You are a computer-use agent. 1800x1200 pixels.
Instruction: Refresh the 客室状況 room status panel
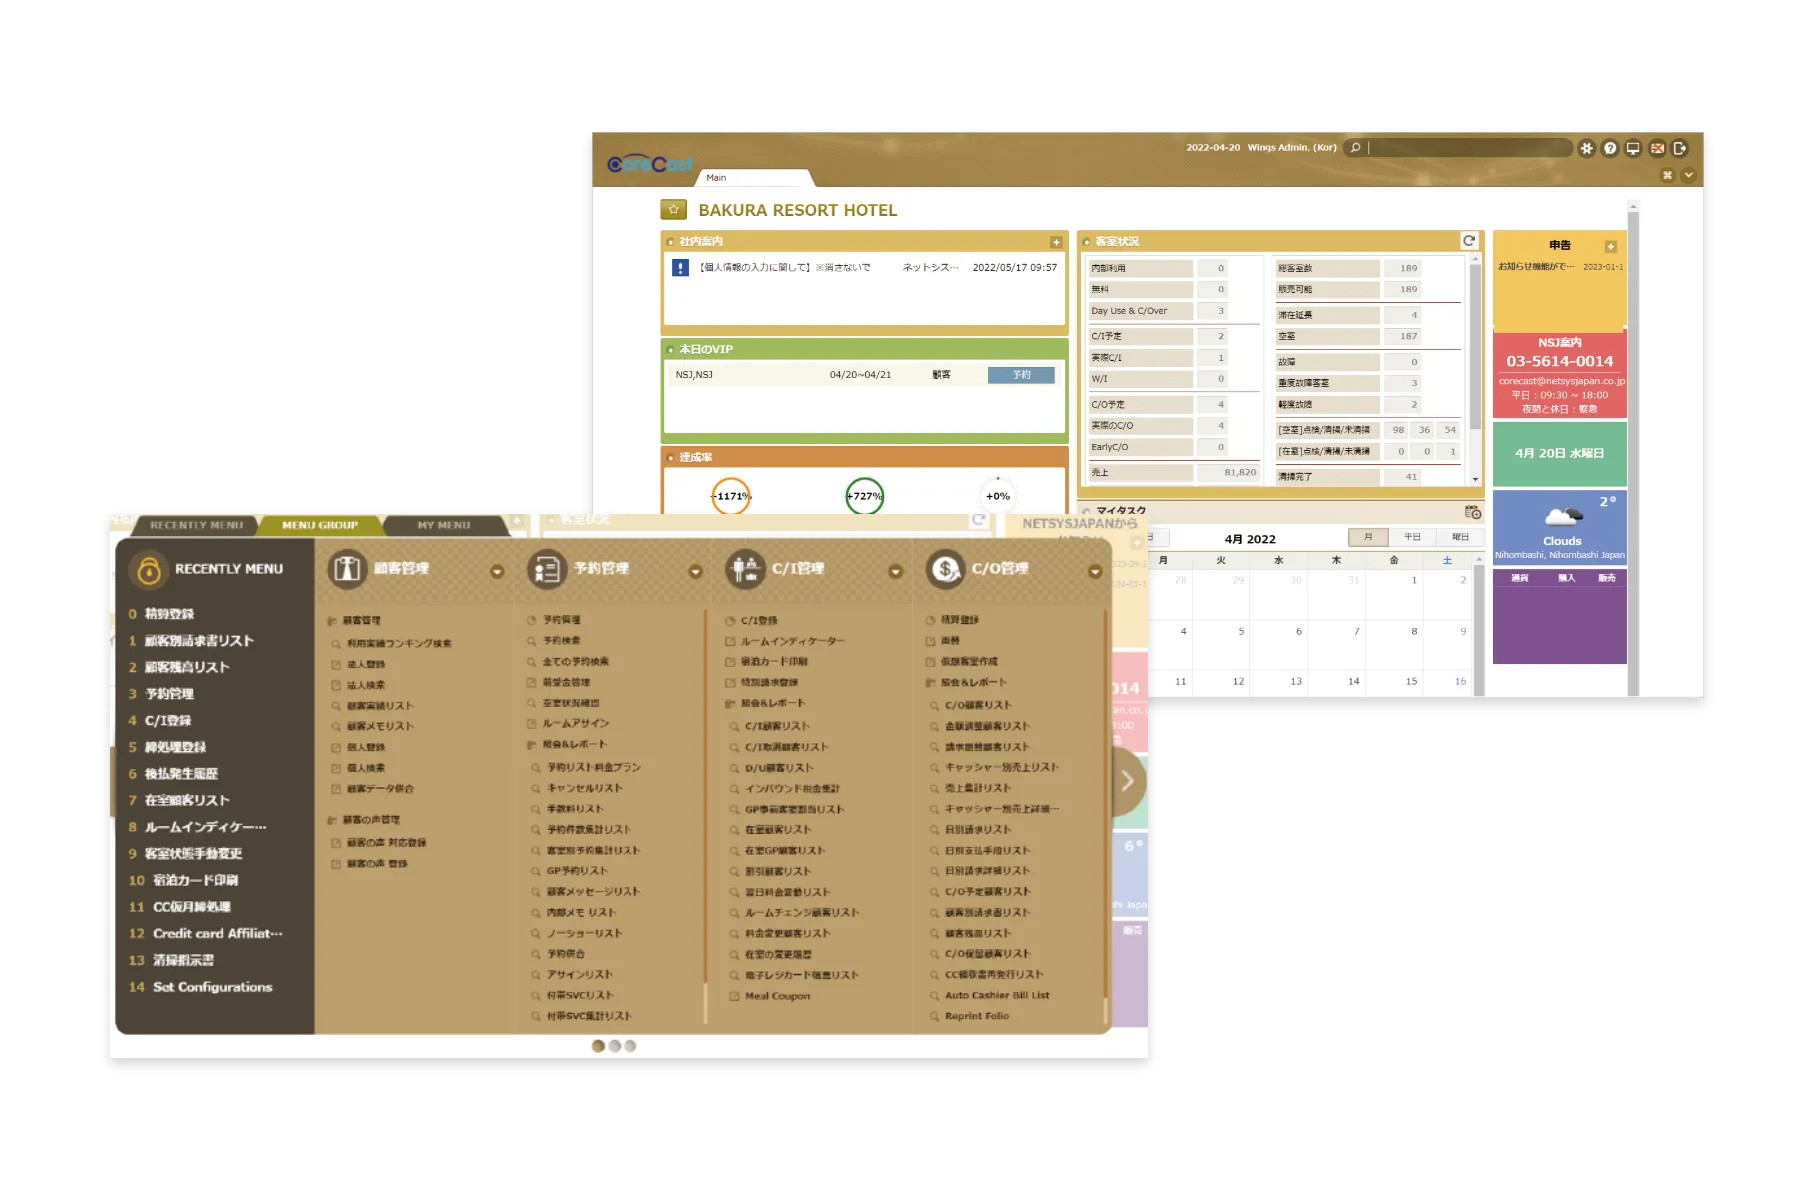coord(1469,241)
